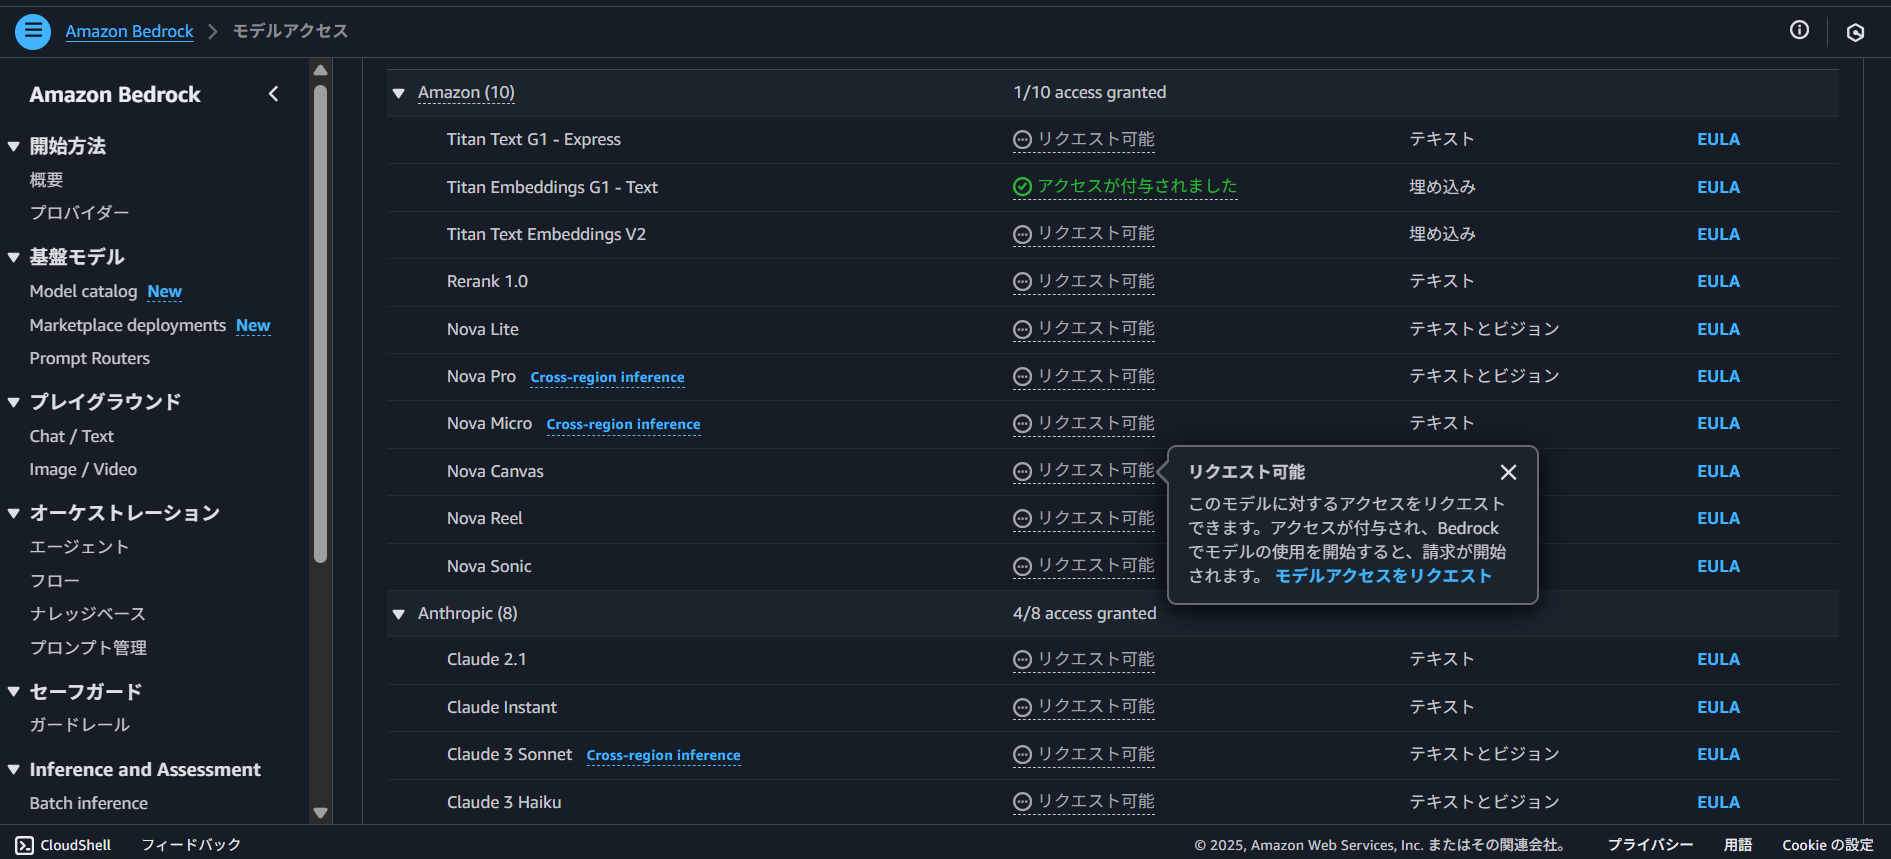Screen dimensions: 1891x859
Task: Open Model catalog in the sidebar
Action: coord(83,291)
